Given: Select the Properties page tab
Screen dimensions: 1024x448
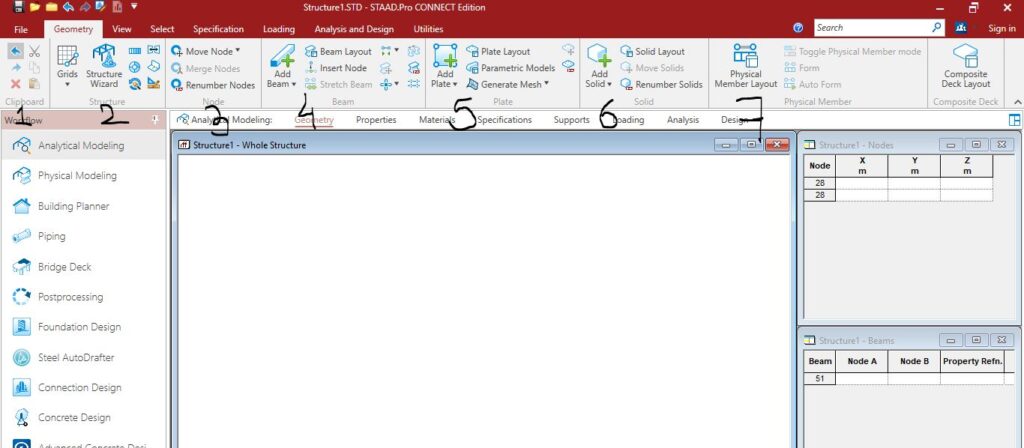Looking at the screenshot, I should tap(376, 120).
